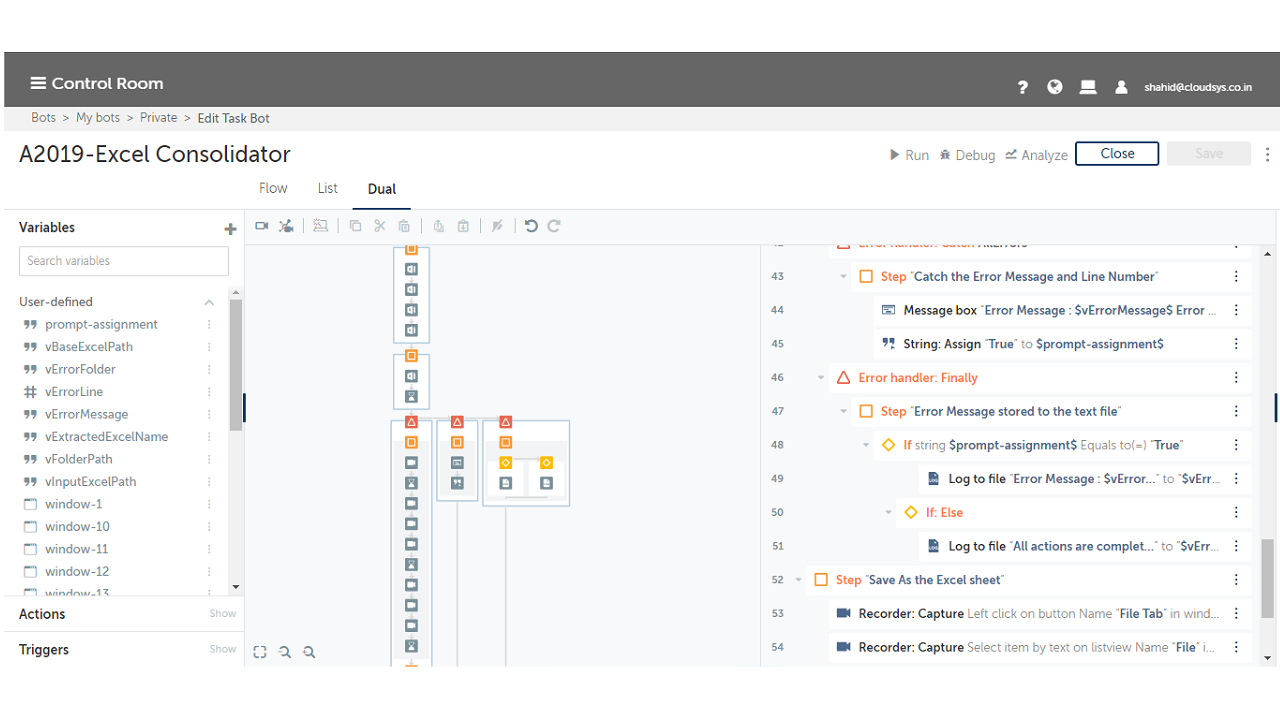Click the My bots breadcrumb link

pyautogui.click(x=98, y=118)
